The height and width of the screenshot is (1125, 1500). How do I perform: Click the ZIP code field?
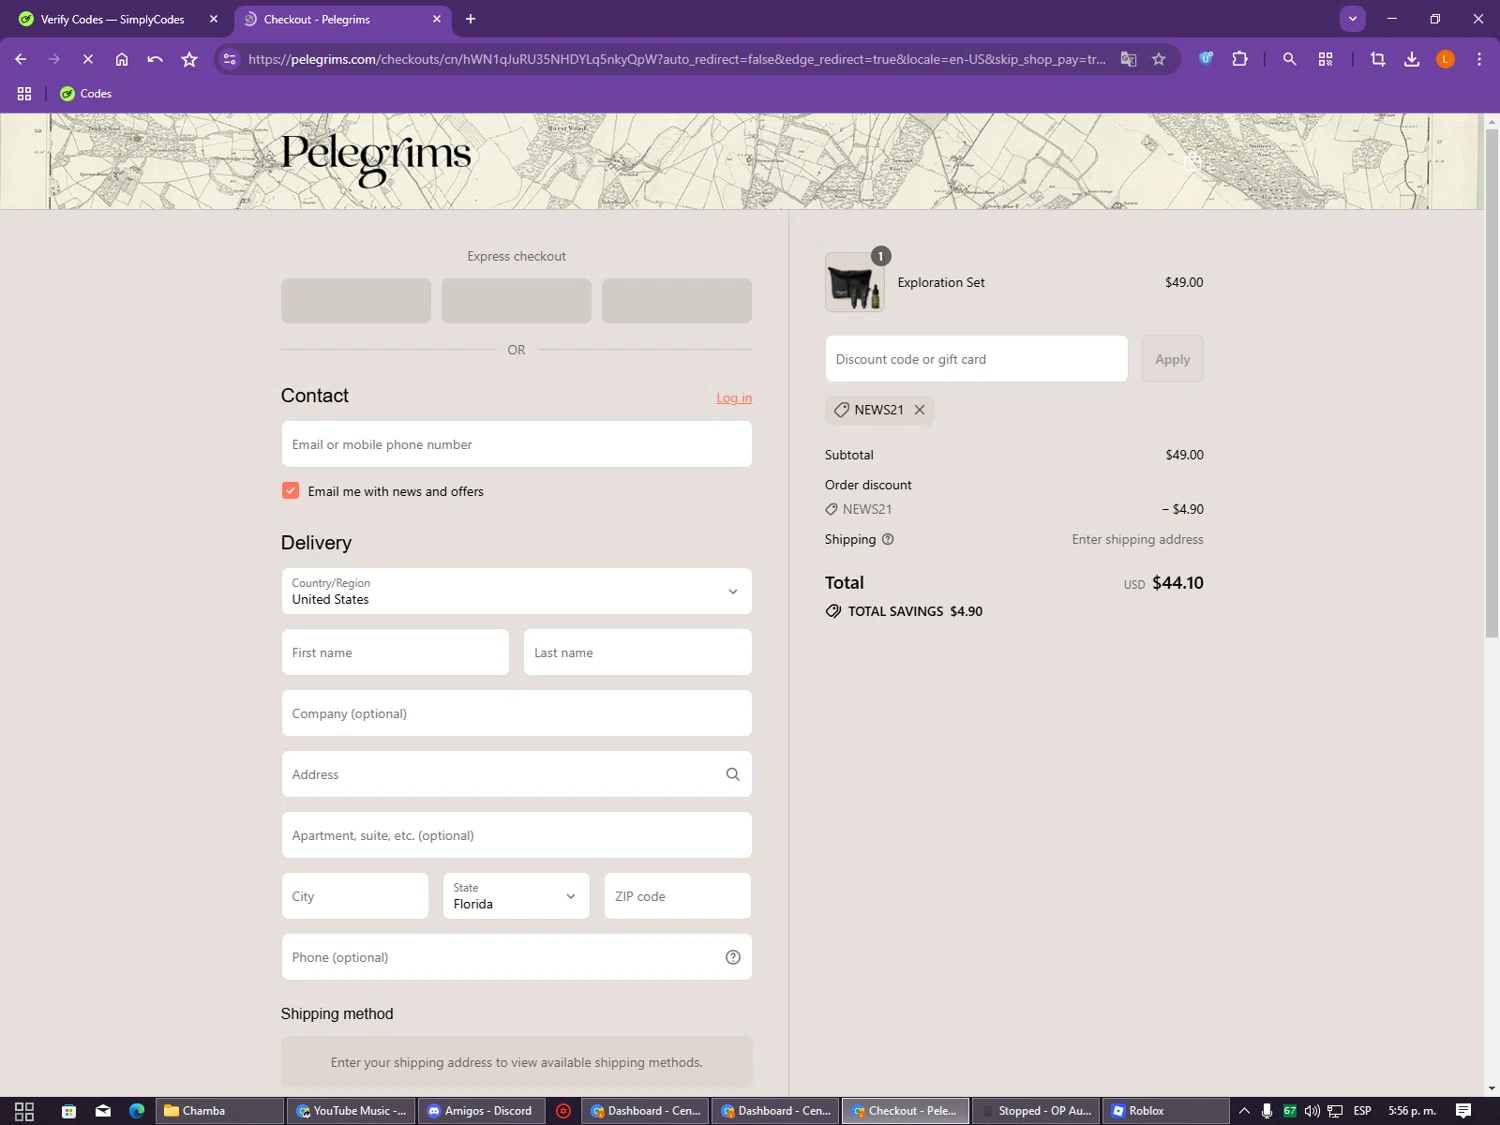pyautogui.click(x=678, y=896)
